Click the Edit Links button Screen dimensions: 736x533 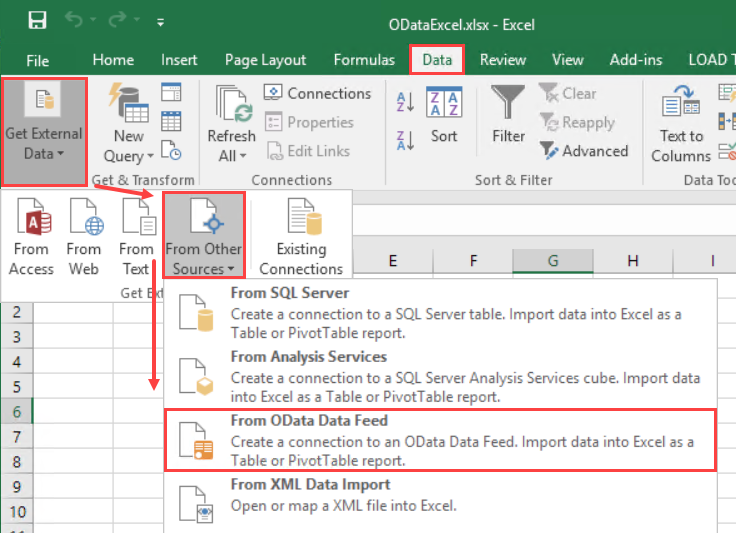click(308, 151)
